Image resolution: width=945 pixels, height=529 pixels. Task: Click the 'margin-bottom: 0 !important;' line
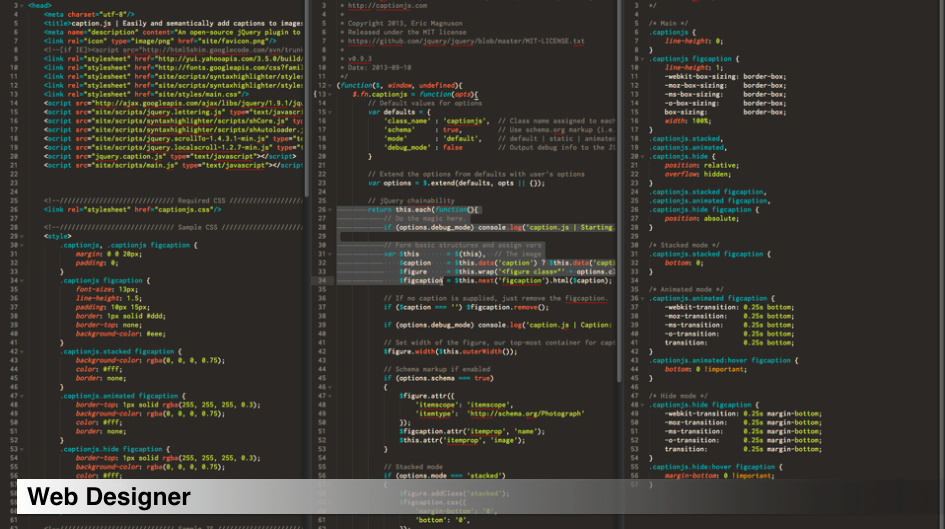point(721,475)
